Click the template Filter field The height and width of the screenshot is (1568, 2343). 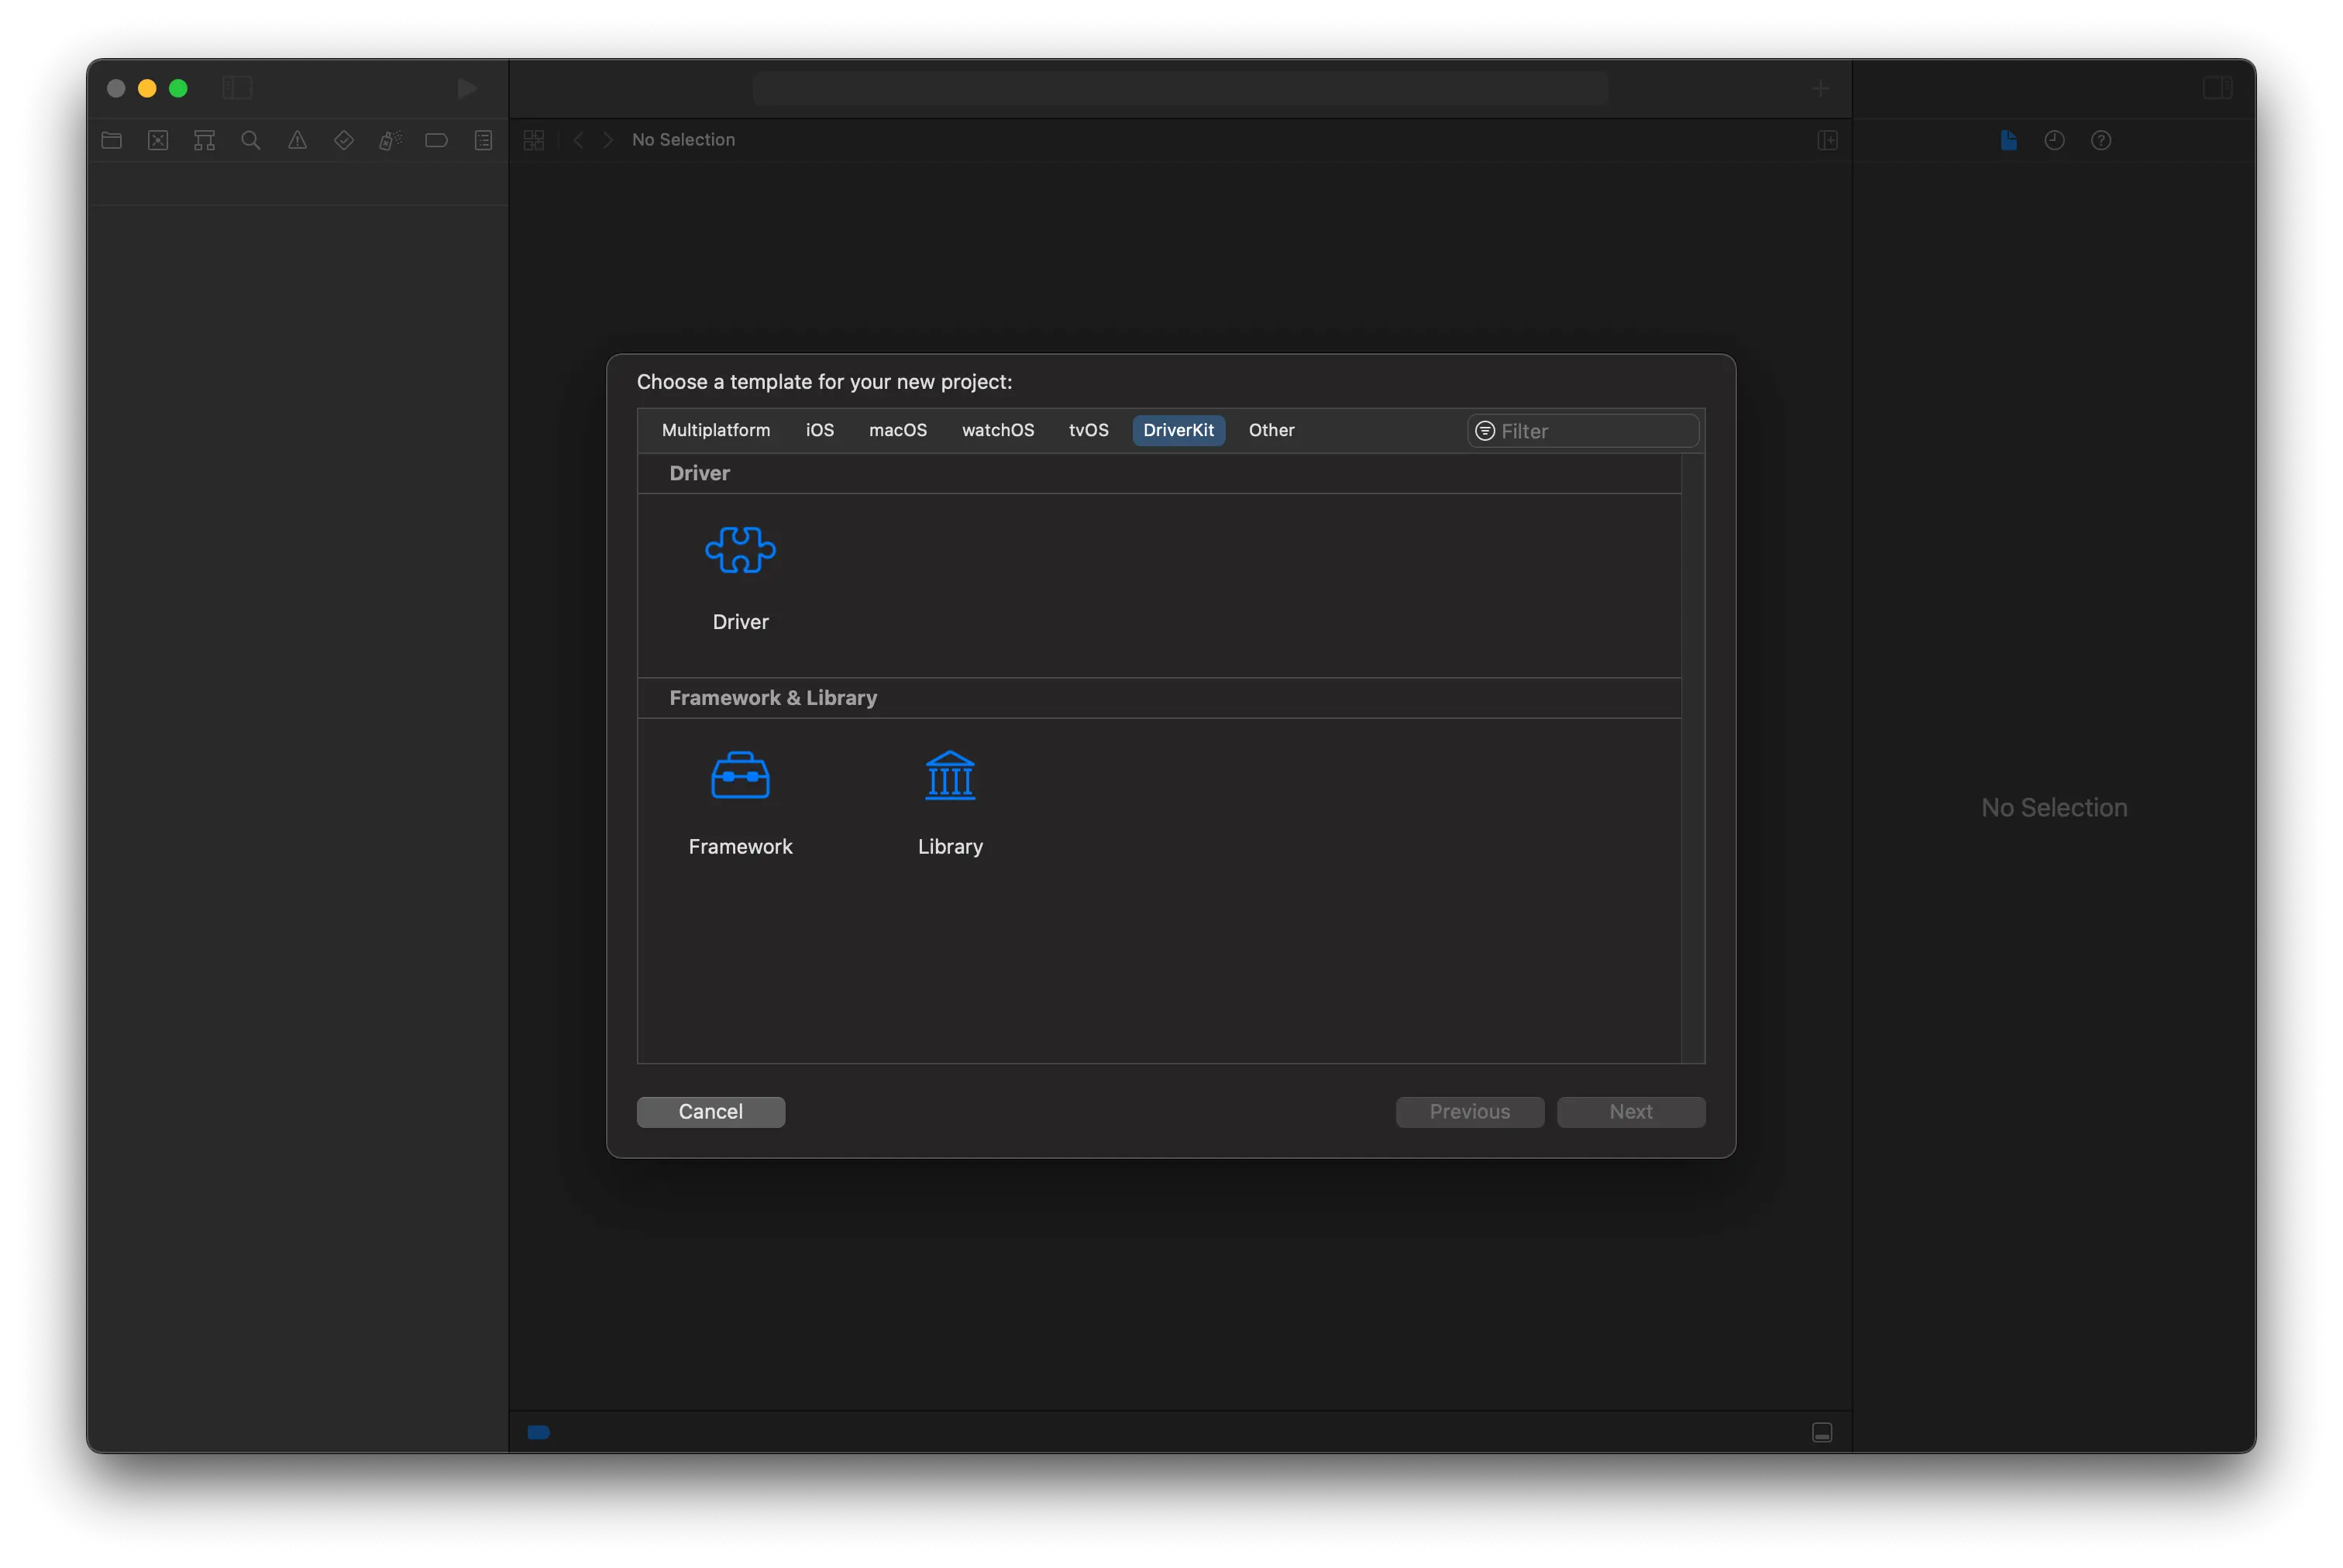[x=1582, y=431]
